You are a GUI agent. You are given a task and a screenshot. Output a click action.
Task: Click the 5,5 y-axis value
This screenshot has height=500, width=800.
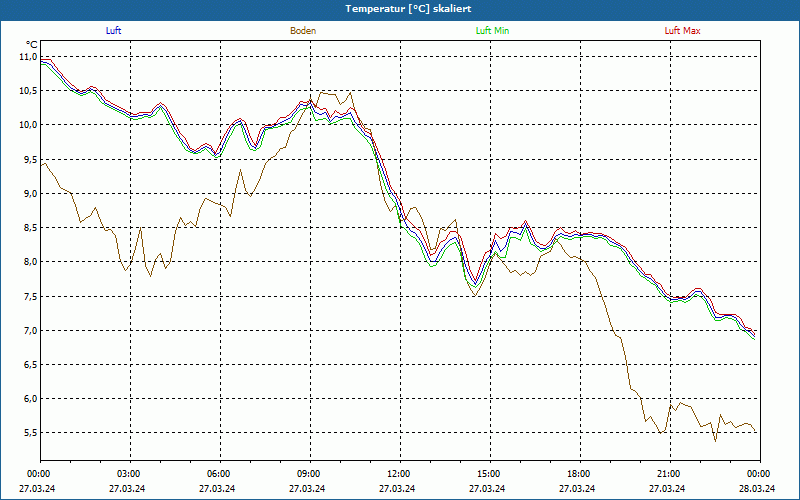click(x=31, y=433)
